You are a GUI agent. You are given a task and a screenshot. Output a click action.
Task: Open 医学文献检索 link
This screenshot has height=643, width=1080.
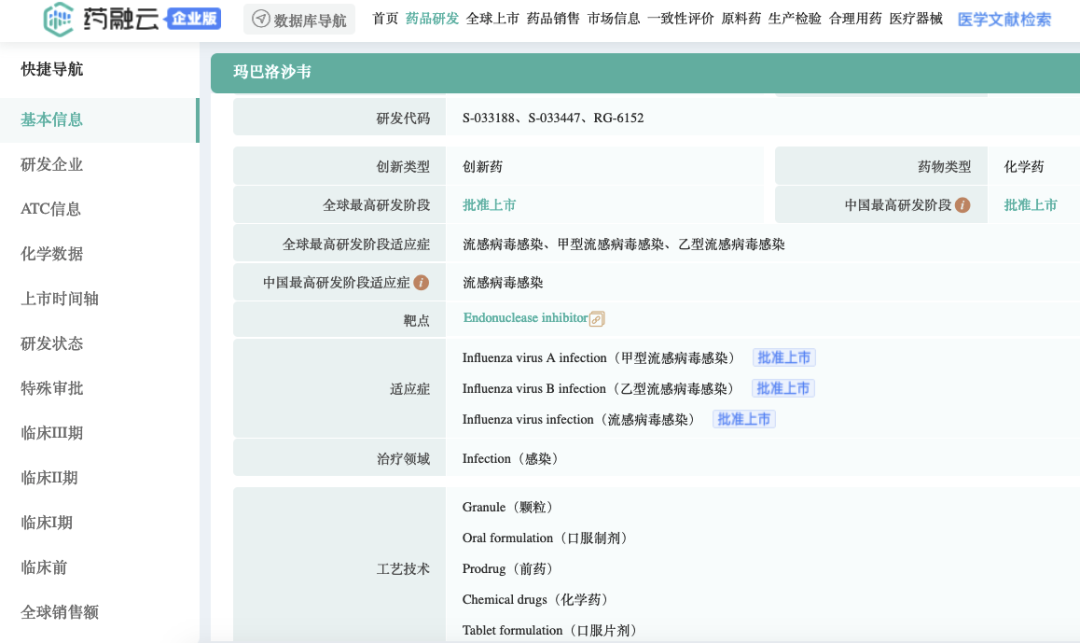tap(1004, 19)
